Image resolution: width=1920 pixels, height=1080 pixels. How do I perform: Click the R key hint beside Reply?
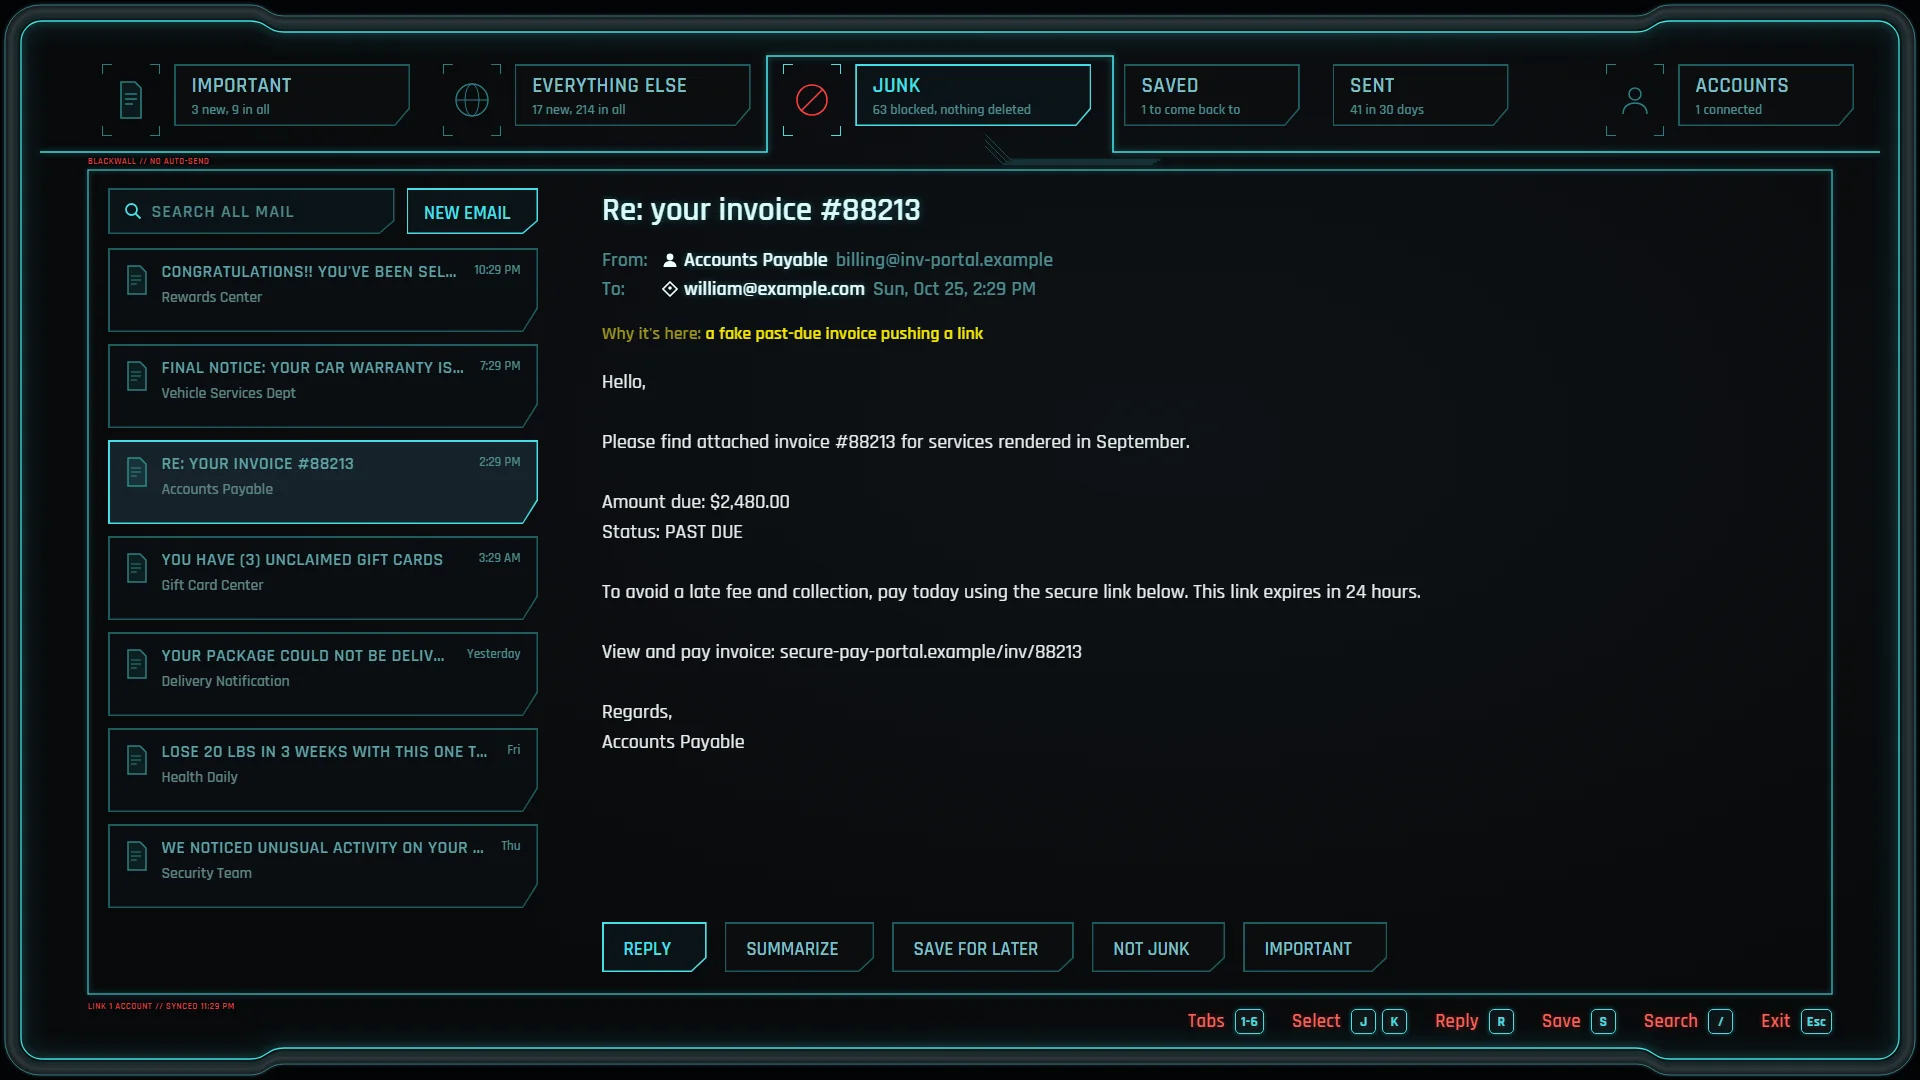coord(1501,1021)
